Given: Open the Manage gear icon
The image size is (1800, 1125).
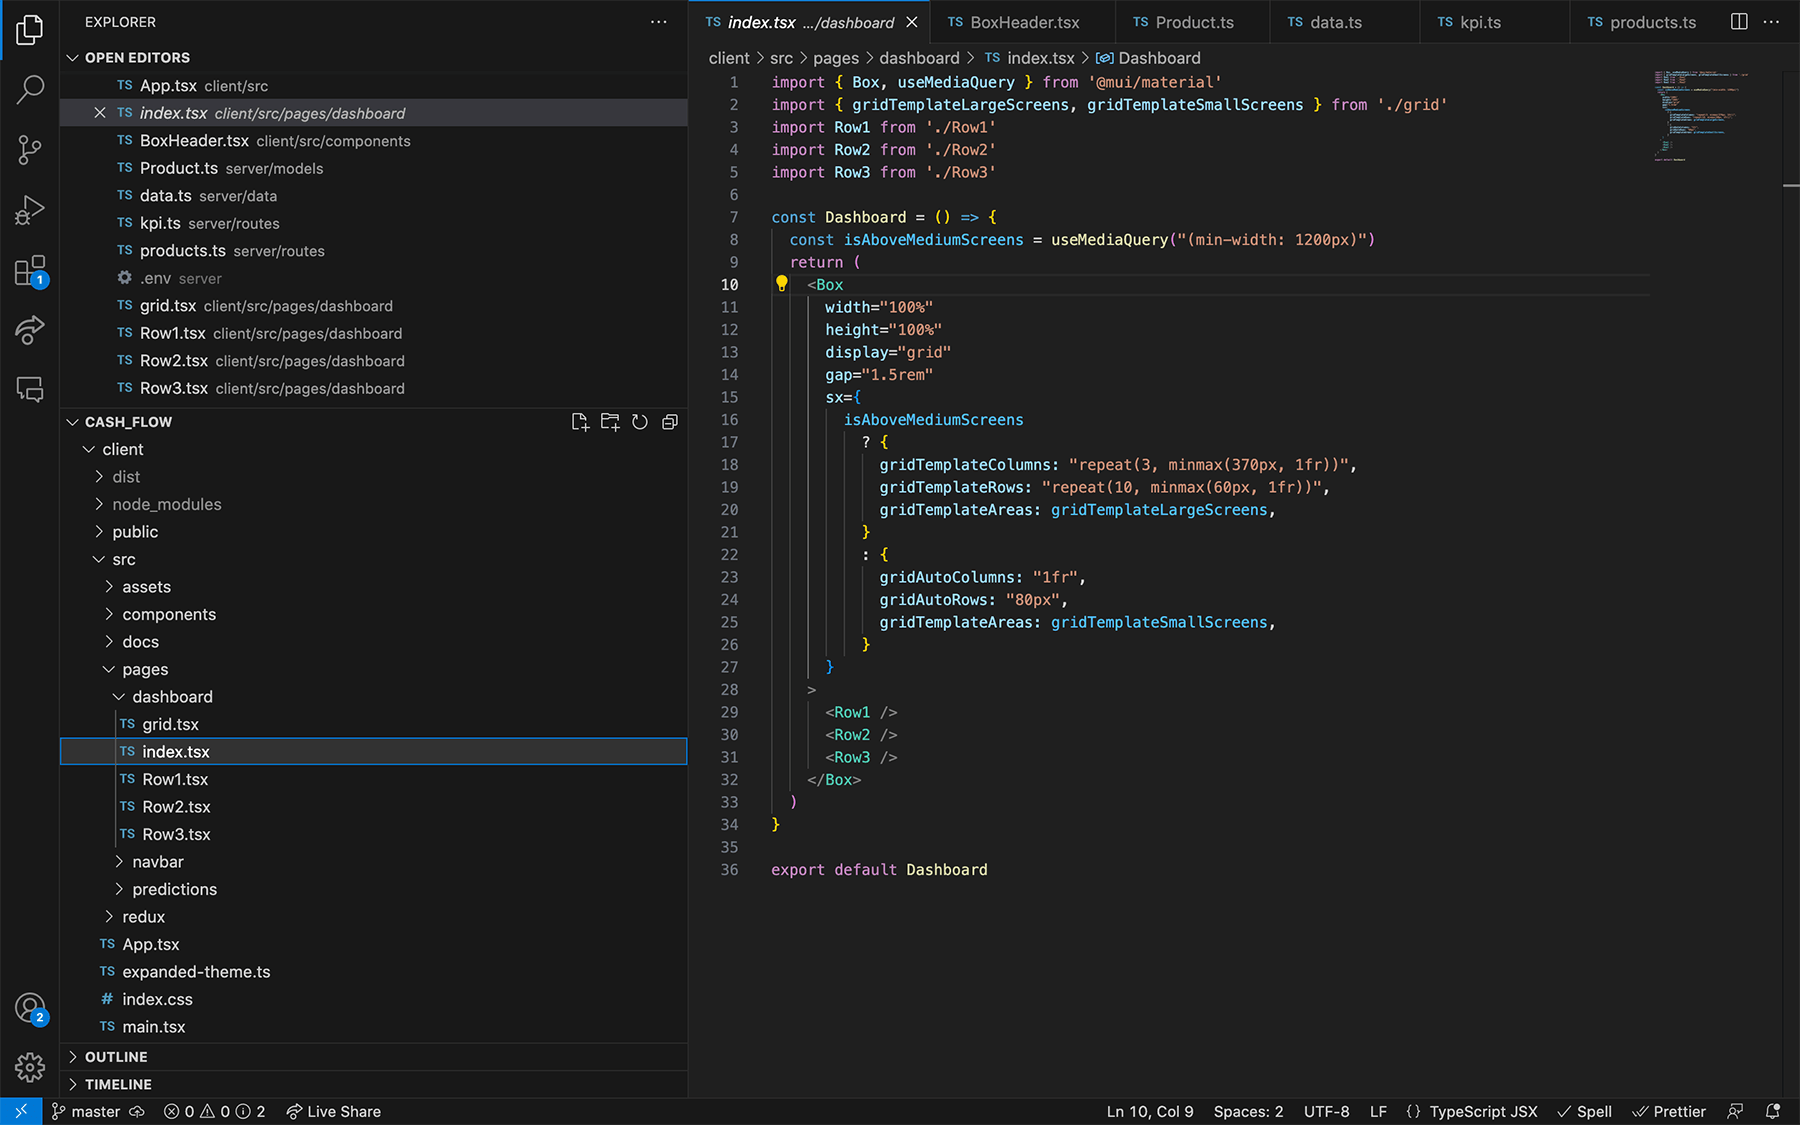Looking at the screenshot, I should [x=30, y=1067].
